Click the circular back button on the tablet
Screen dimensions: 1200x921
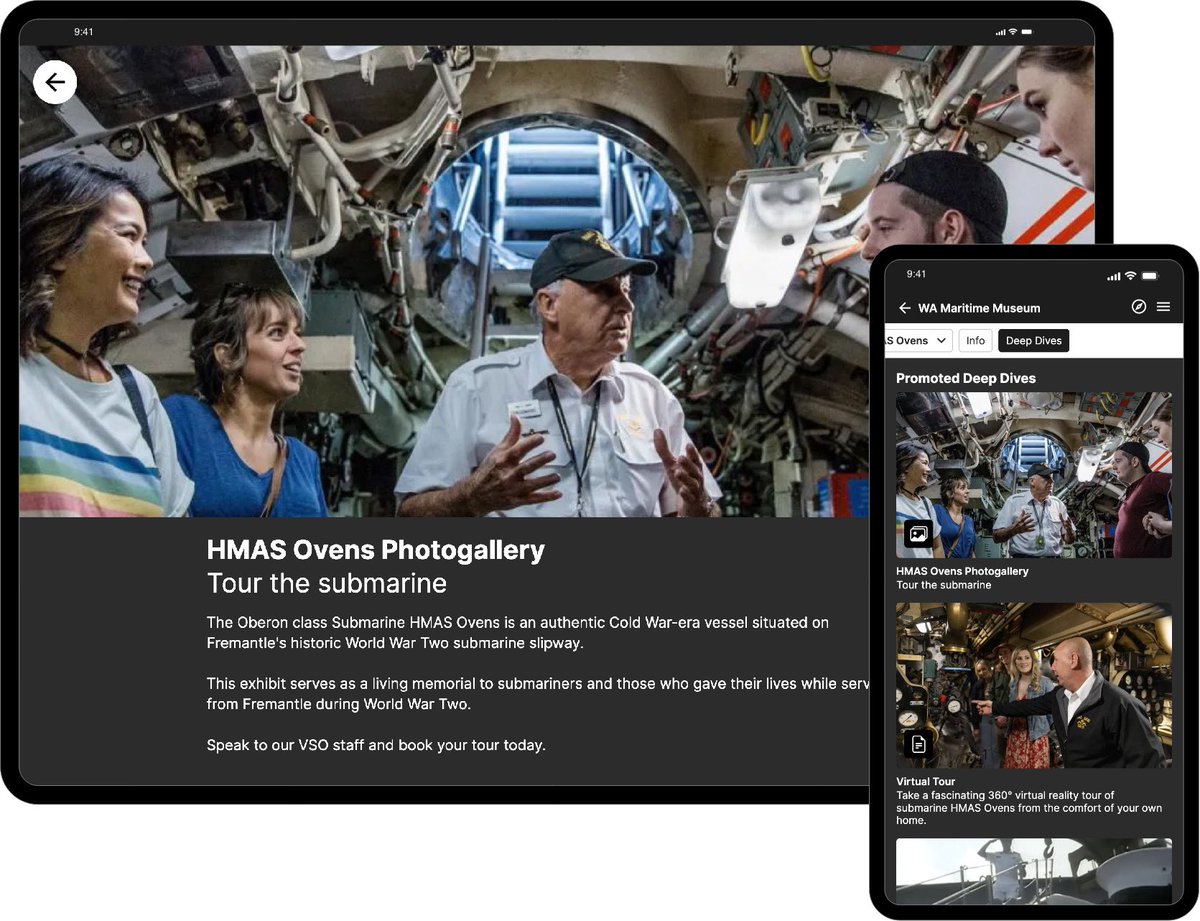pyautogui.click(x=55, y=82)
